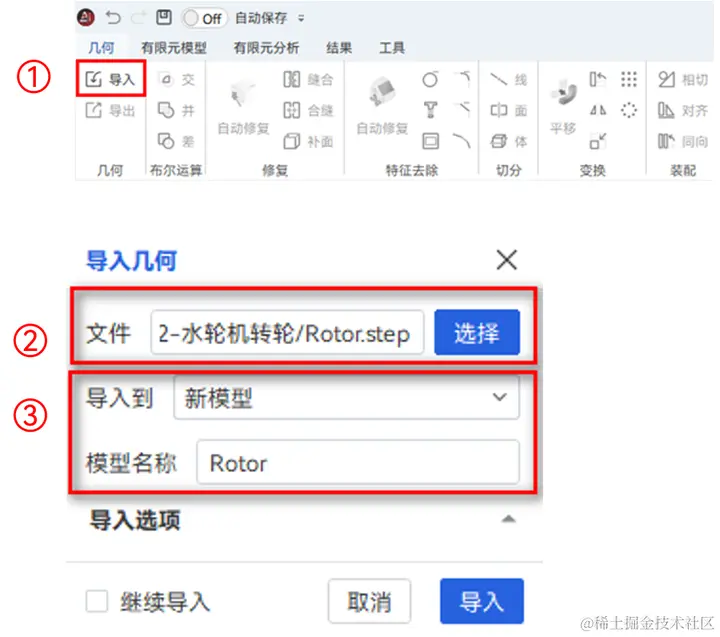Viewport: 720px width, 637px height.
Task: Click the 文件 path input field
Action: (287, 333)
